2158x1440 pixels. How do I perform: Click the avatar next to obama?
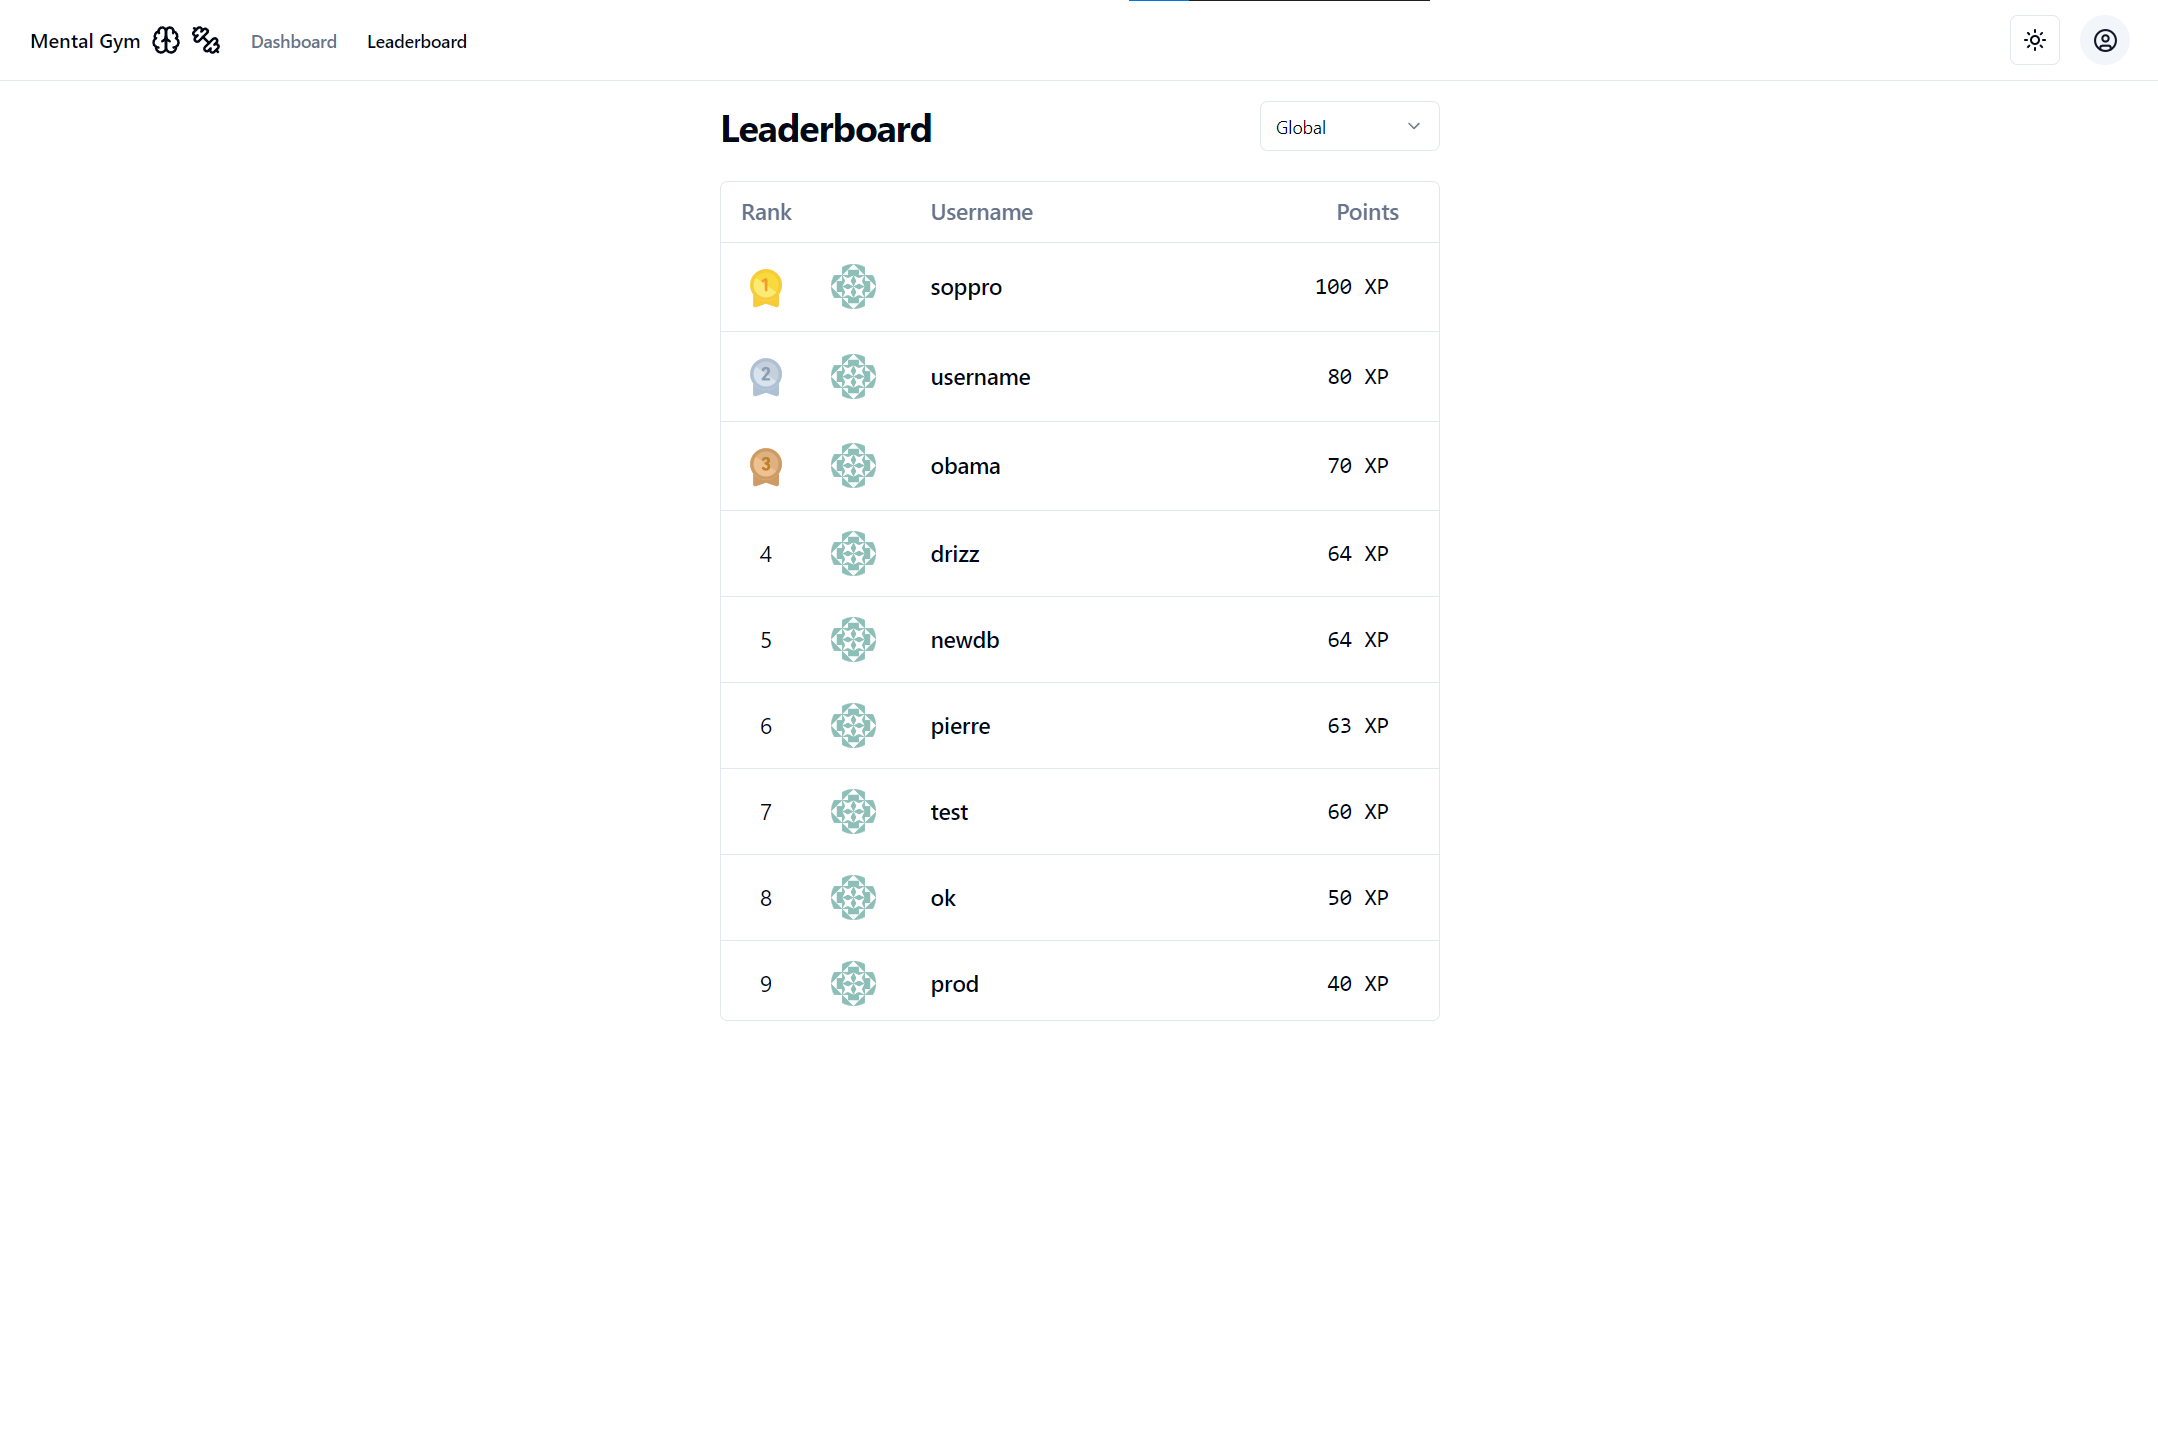point(853,466)
